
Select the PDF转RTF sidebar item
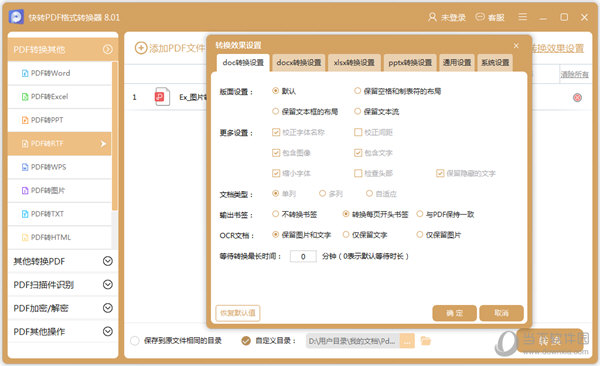(x=60, y=144)
